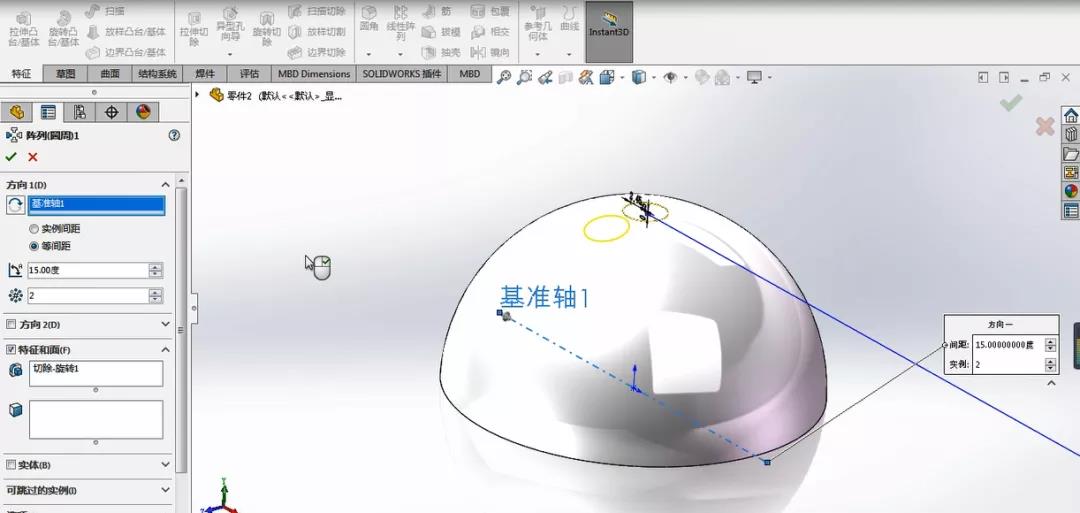Screen dimensions: 1080x513
Task: Switch to the 草图 tab
Action: 65,74
